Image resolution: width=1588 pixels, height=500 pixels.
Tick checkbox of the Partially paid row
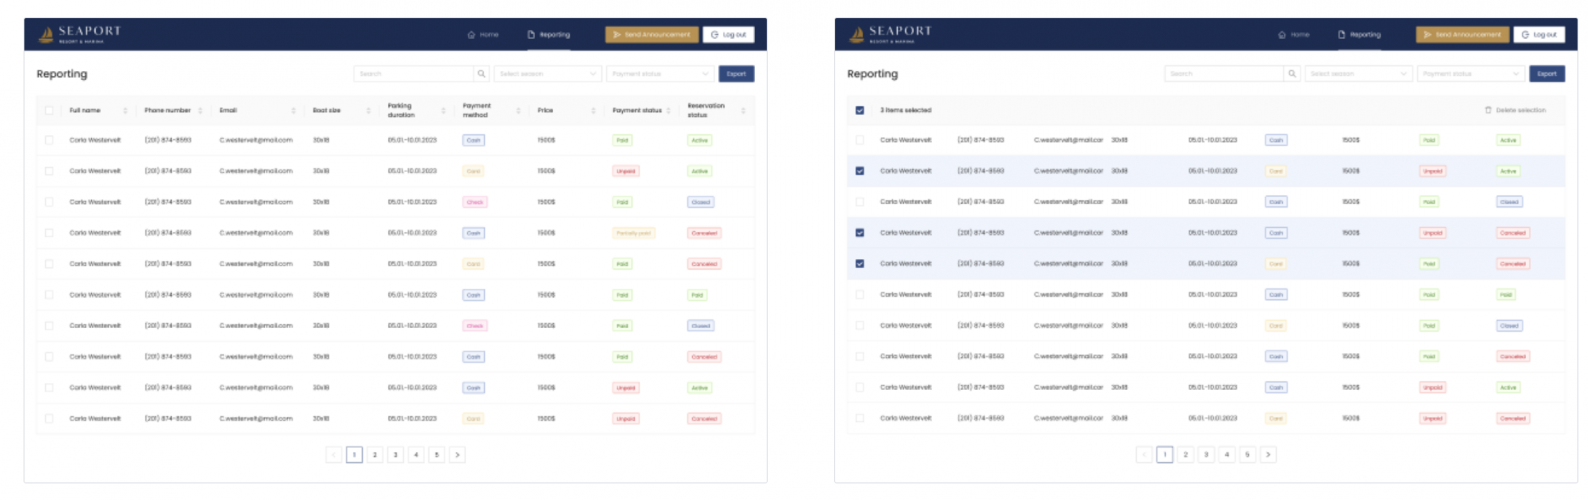pos(49,233)
